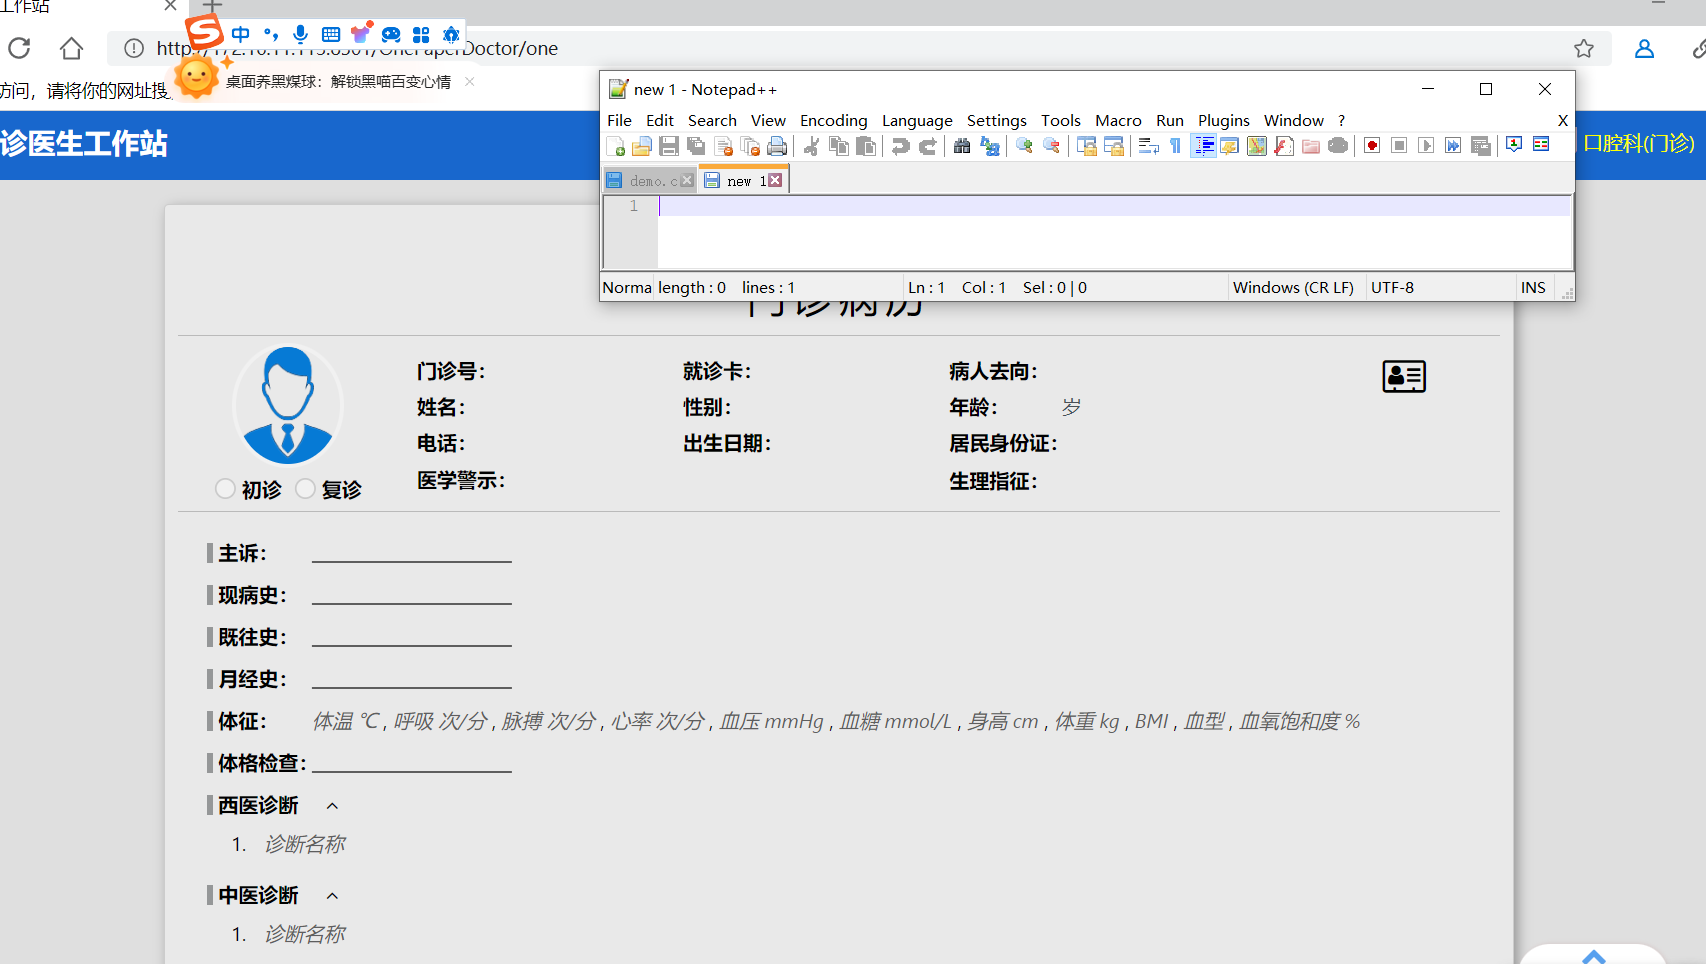Click the browser home button
The height and width of the screenshot is (964, 1706).
[x=71, y=48]
